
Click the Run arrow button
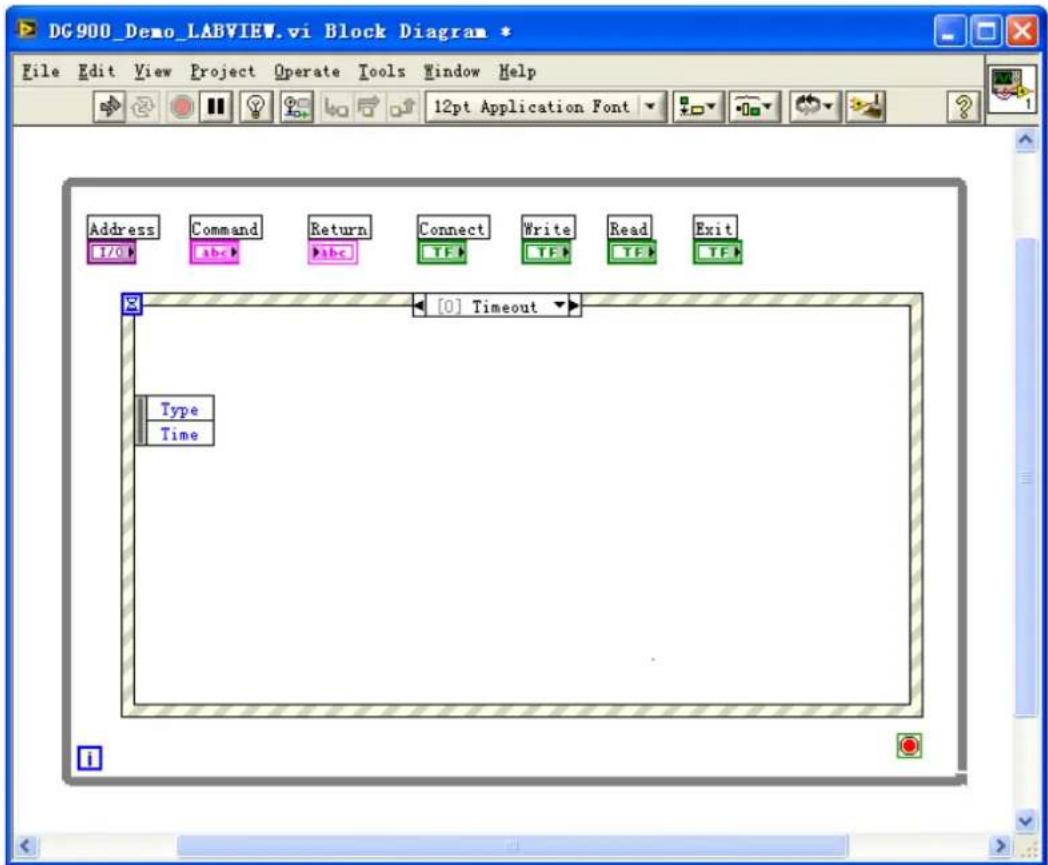[109, 107]
